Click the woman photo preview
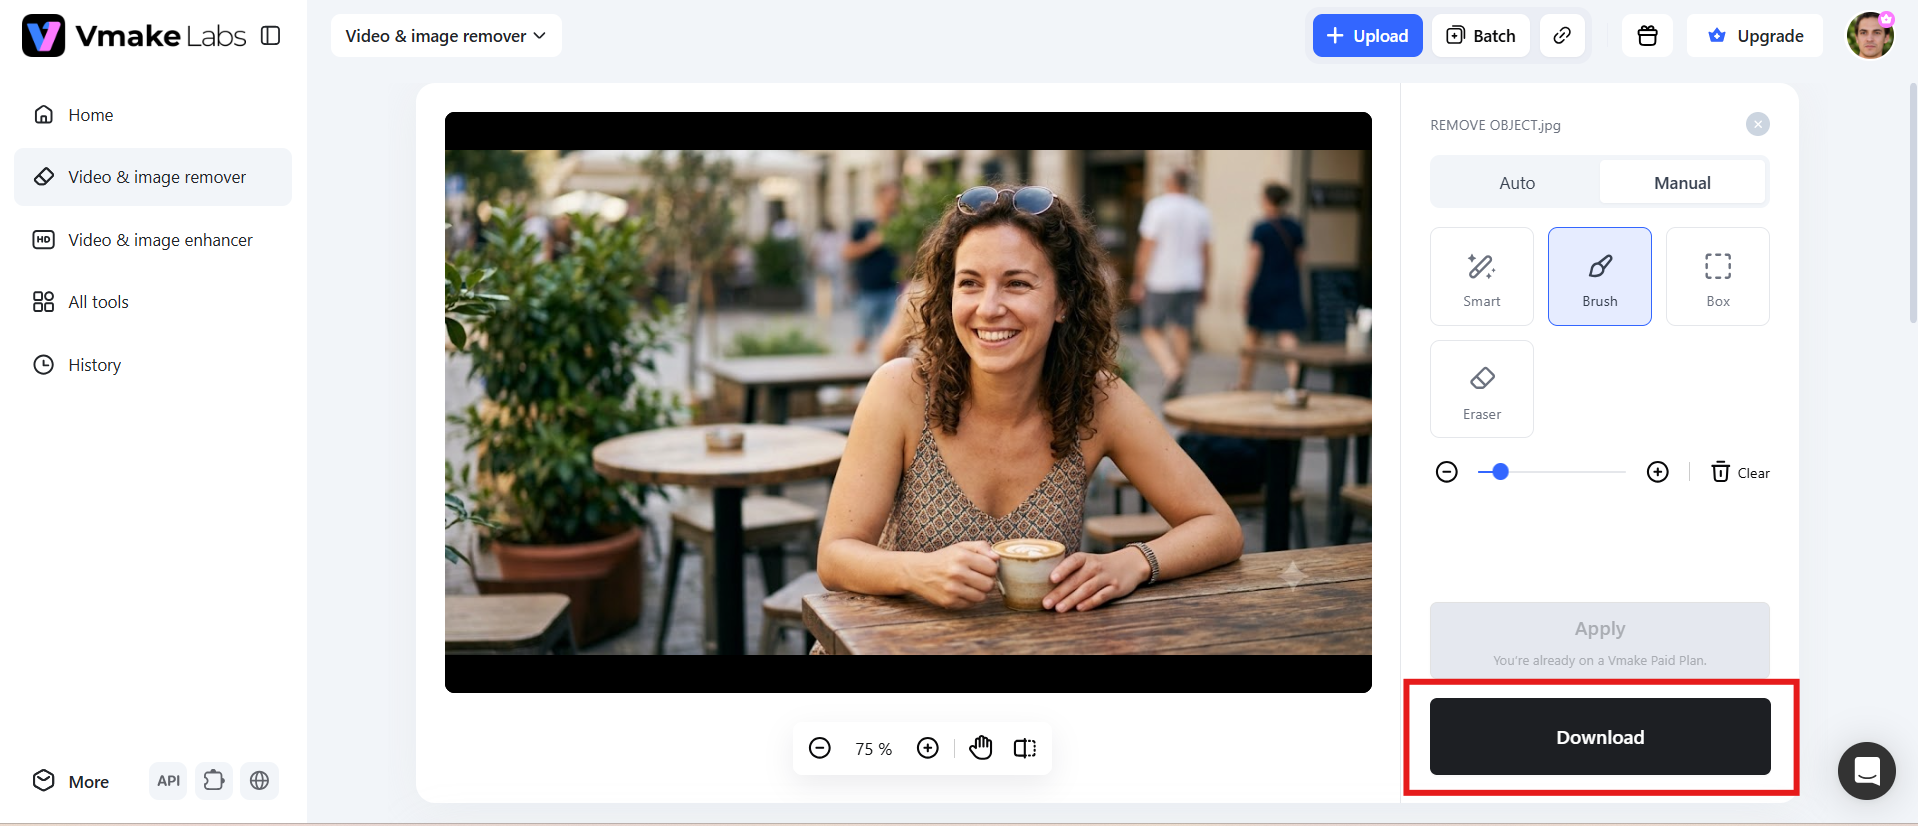The height and width of the screenshot is (826, 1918). [x=908, y=402]
